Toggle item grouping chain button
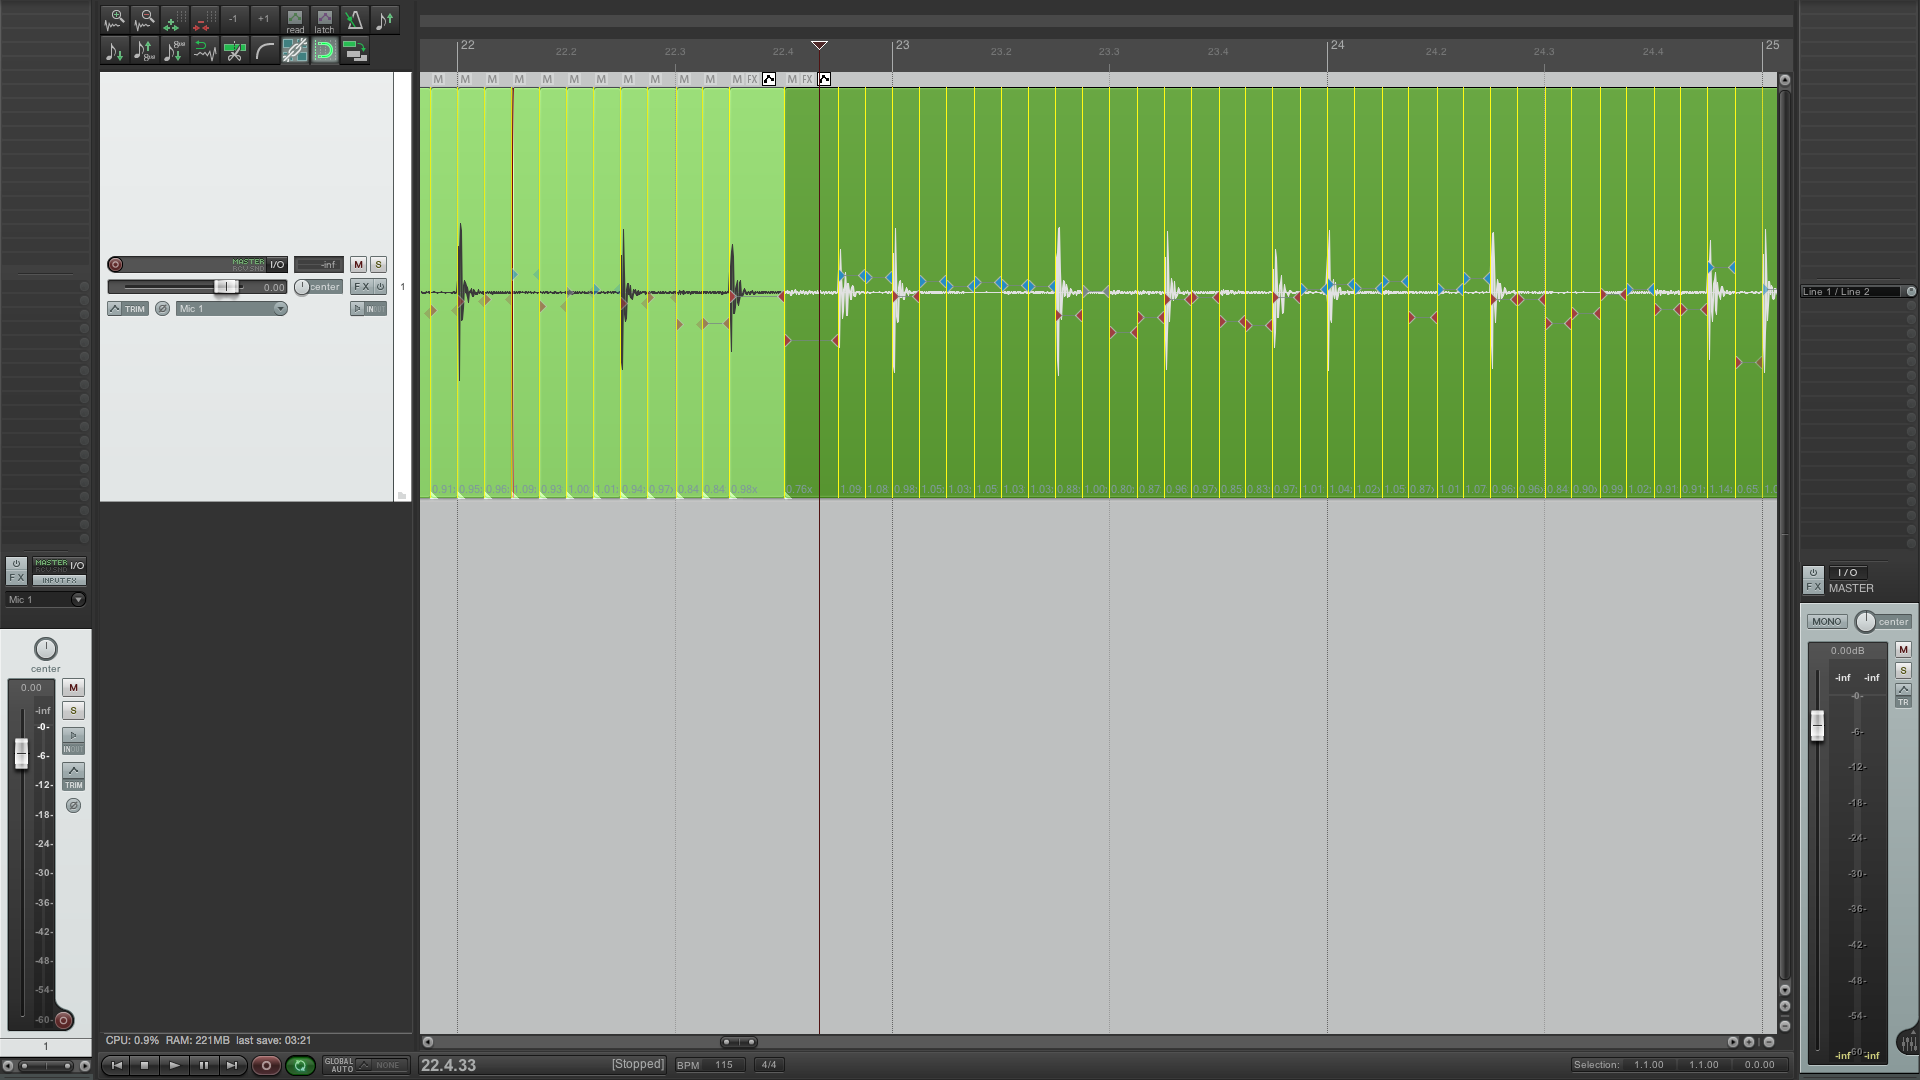The image size is (1920, 1080). click(x=295, y=51)
